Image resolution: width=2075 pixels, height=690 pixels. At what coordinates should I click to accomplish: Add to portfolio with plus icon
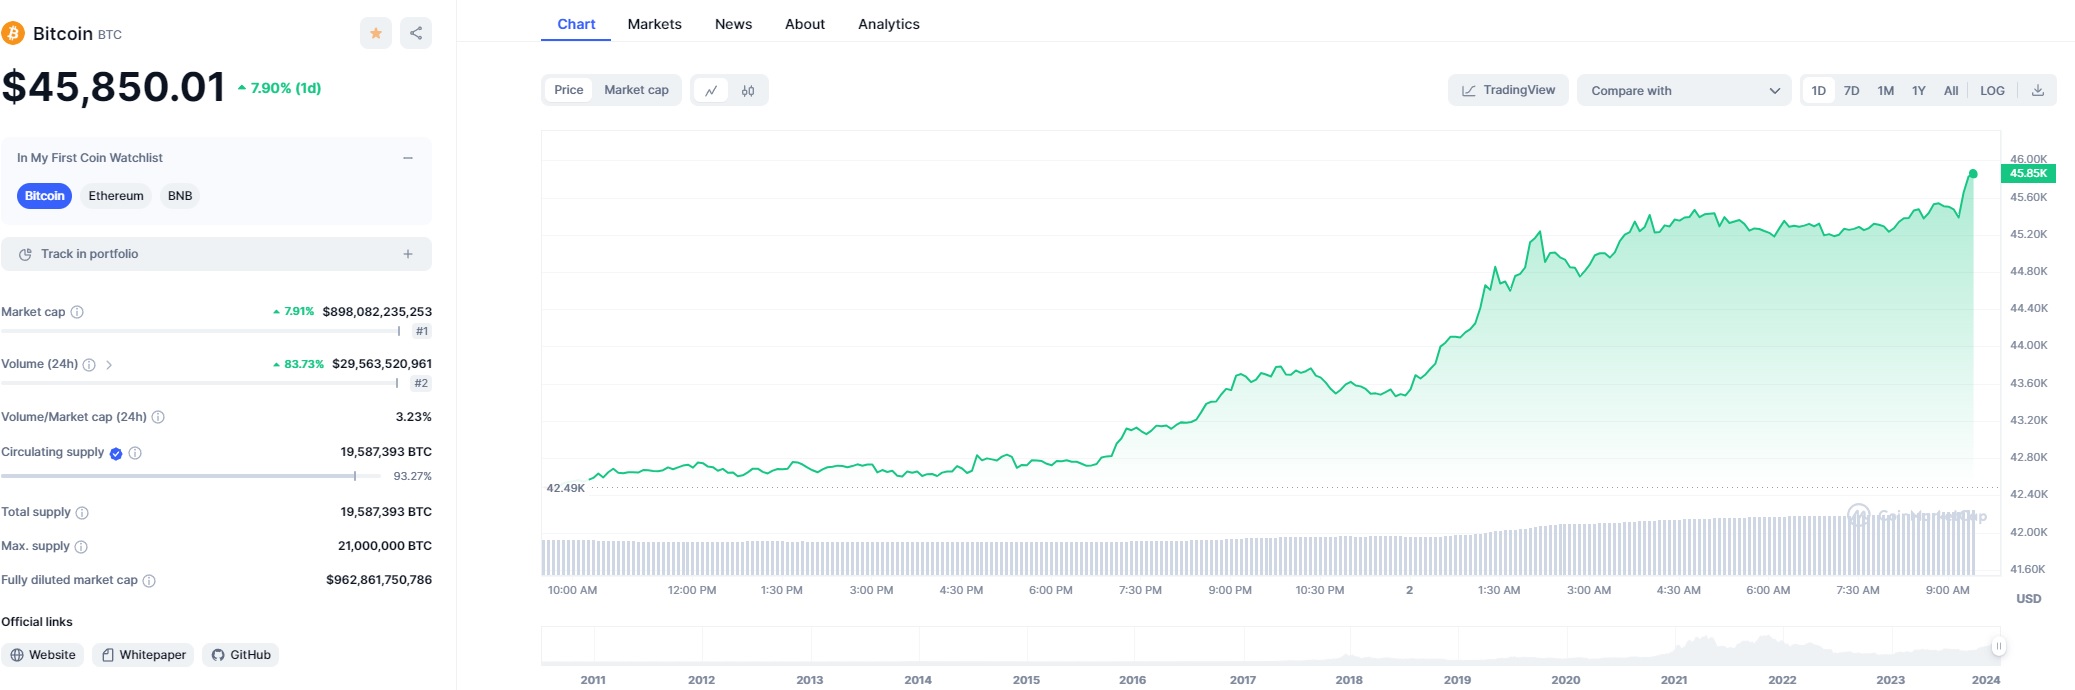[x=408, y=254]
